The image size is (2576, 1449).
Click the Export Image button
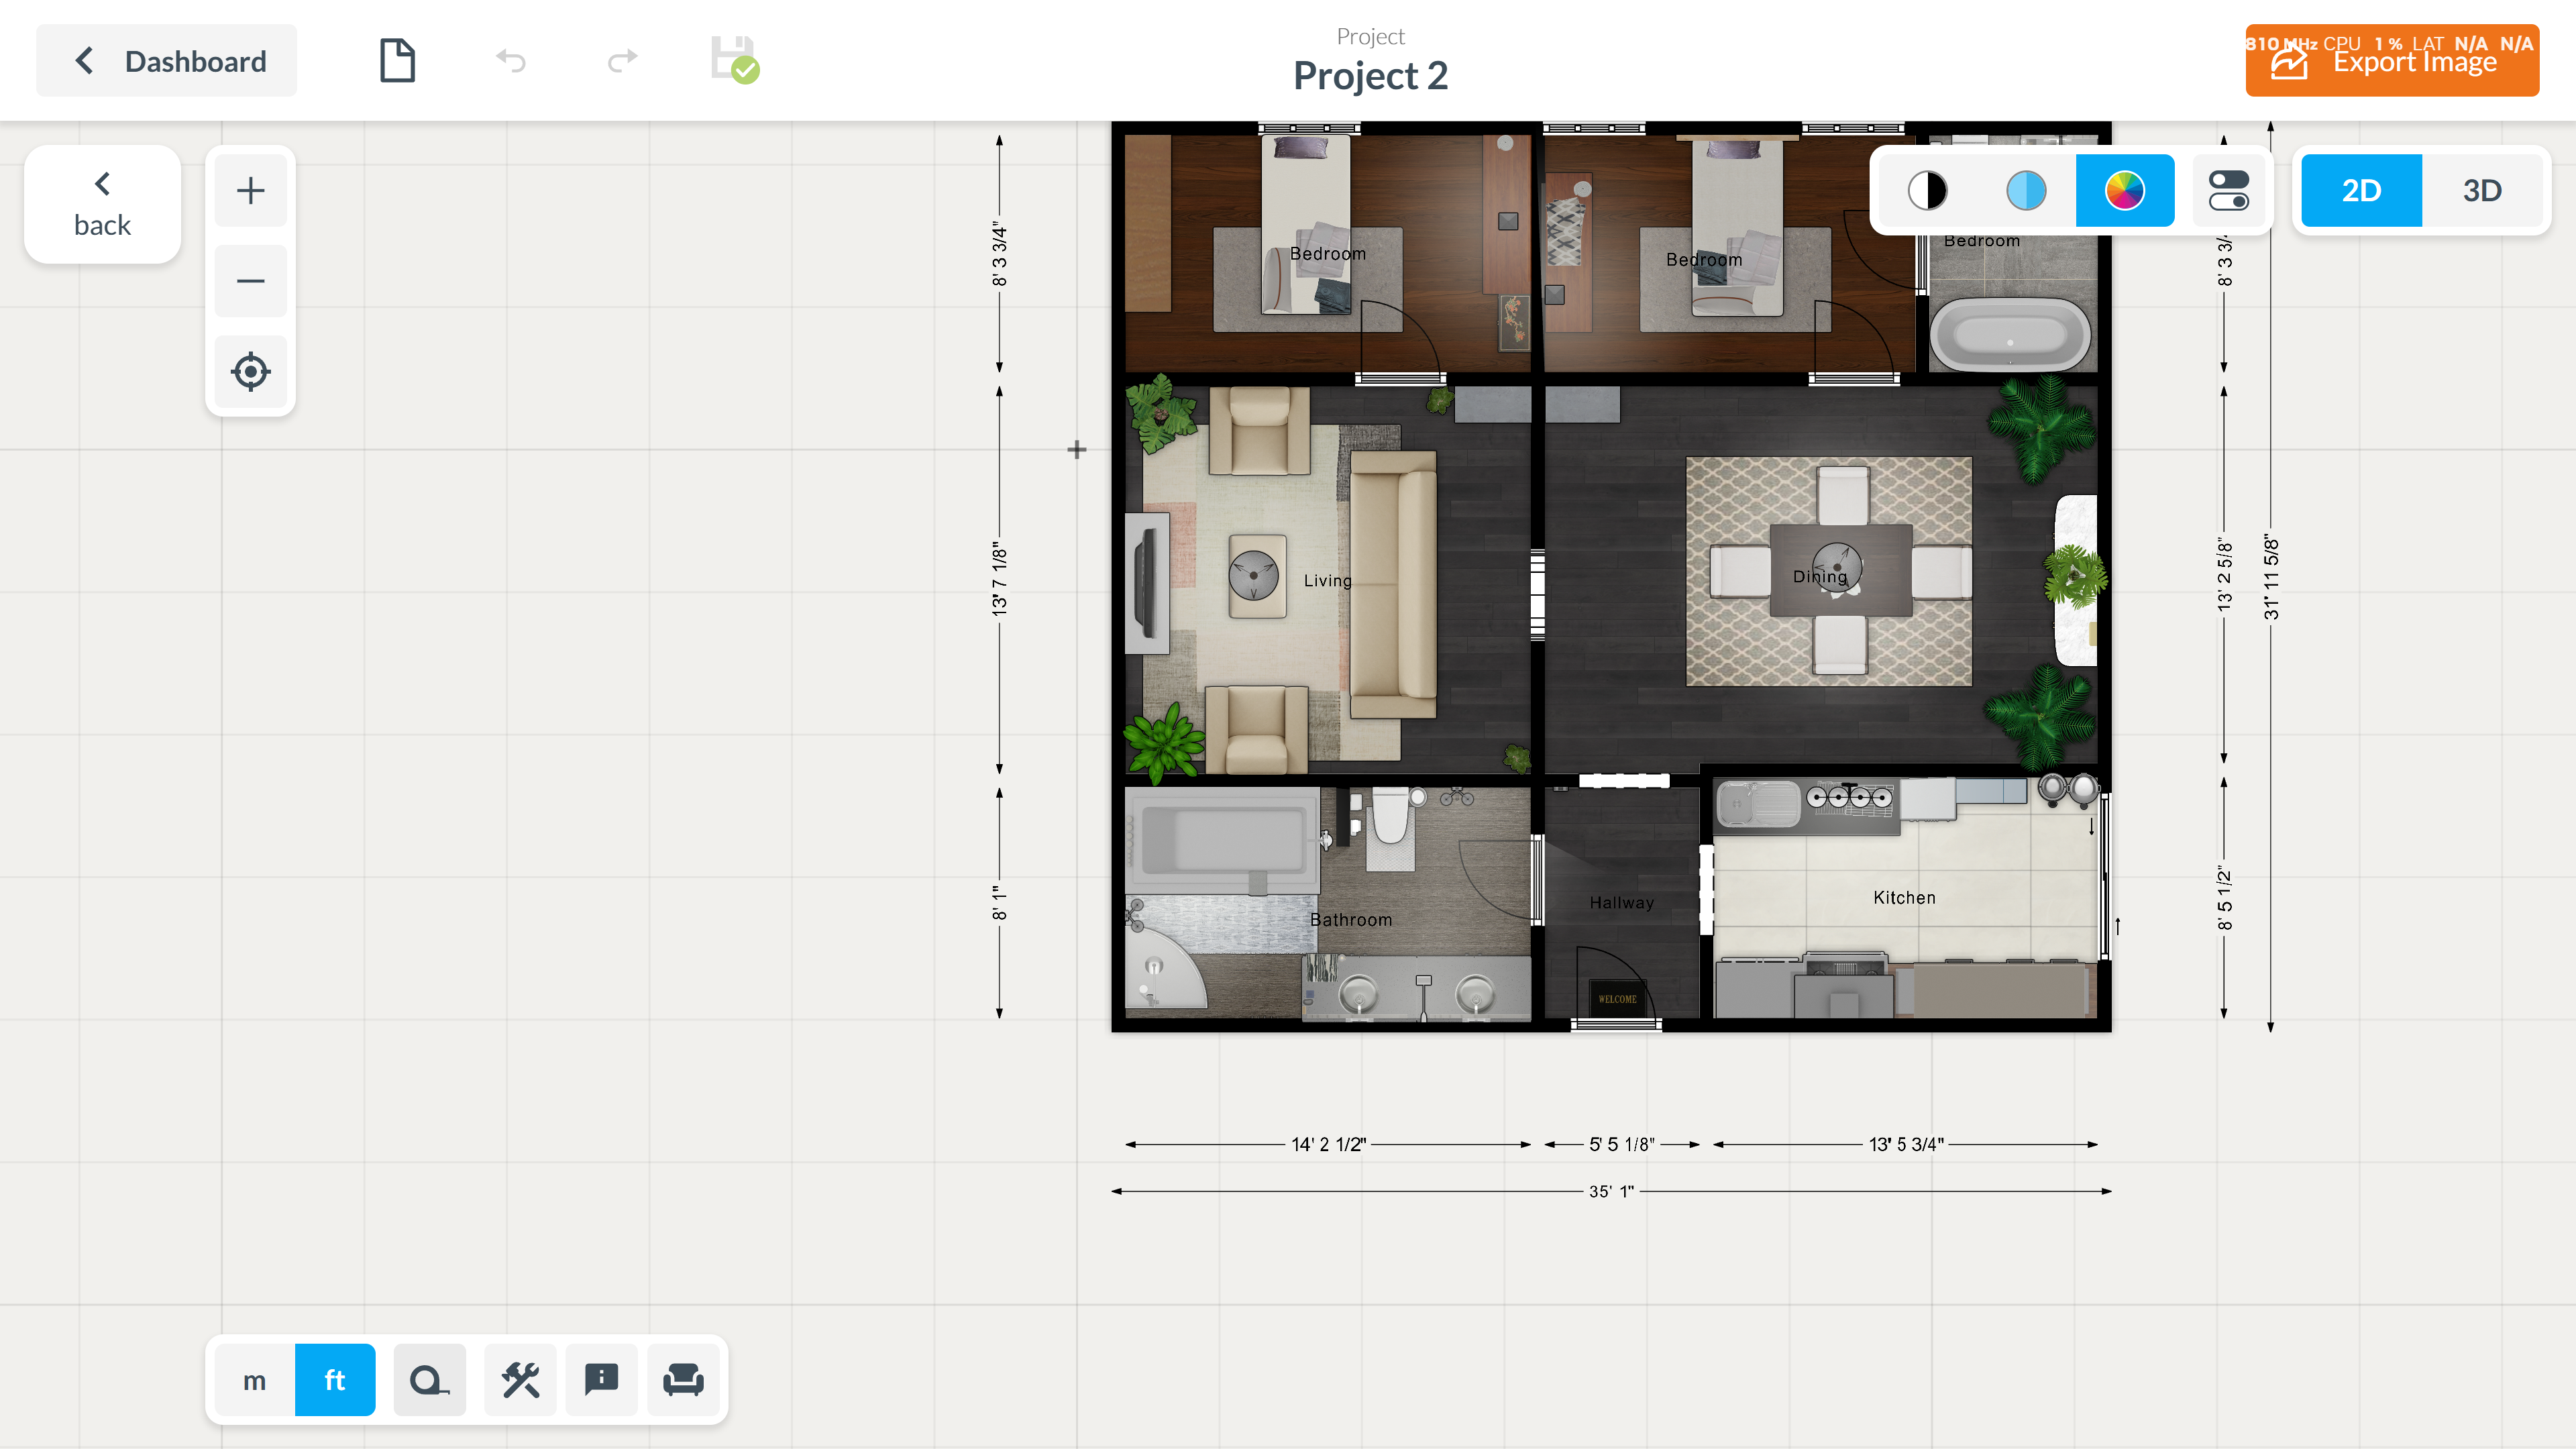(x=2392, y=61)
